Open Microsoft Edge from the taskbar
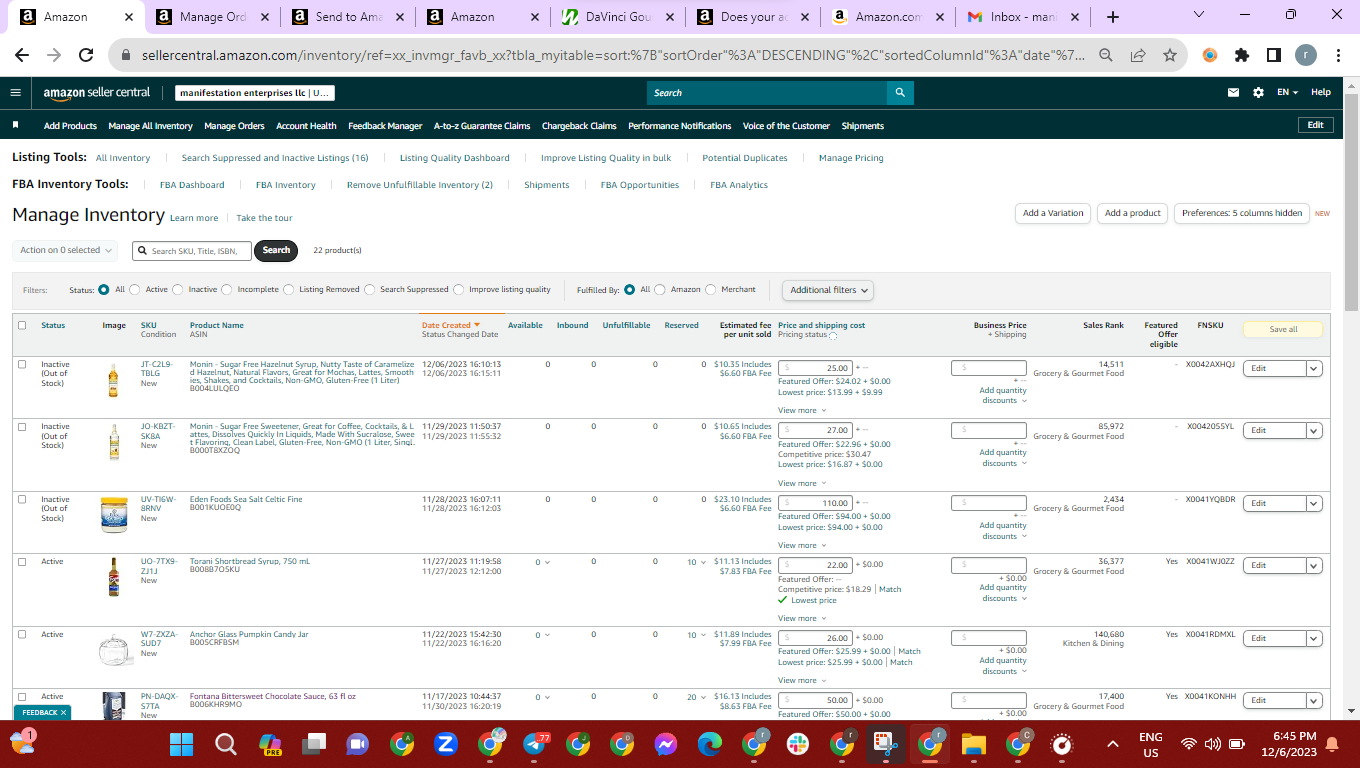The image size is (1360, 768). click(710, 744)
